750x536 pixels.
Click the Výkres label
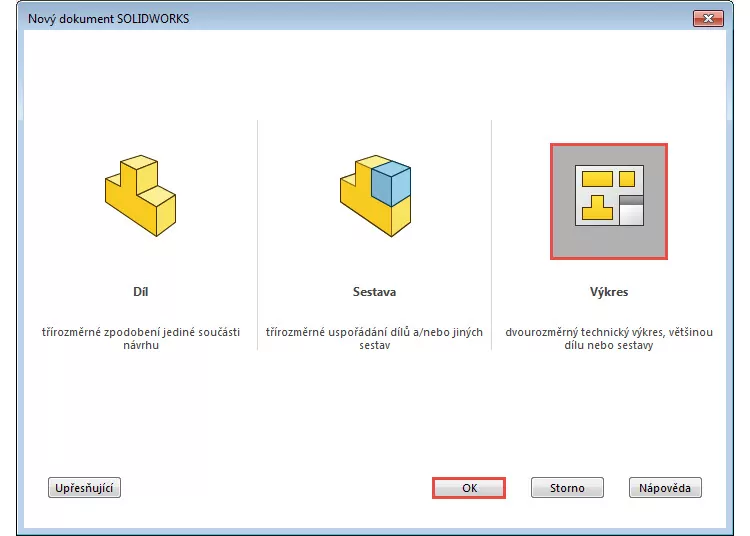tap(609, 292)
